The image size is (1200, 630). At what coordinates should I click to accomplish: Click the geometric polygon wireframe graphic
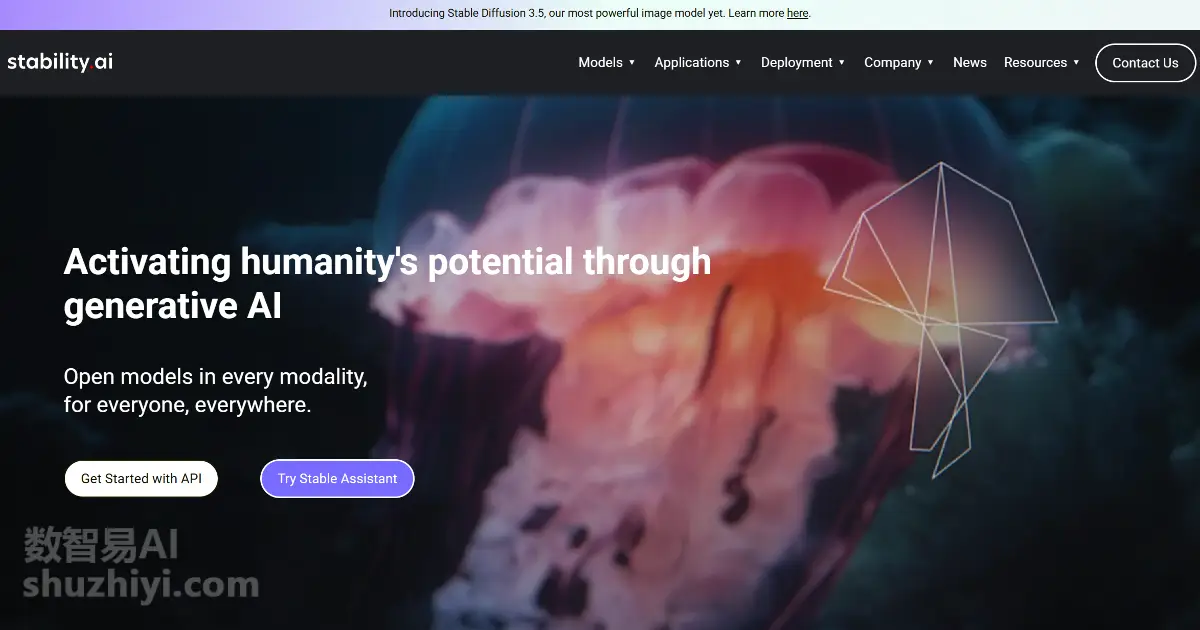point(940,320)
